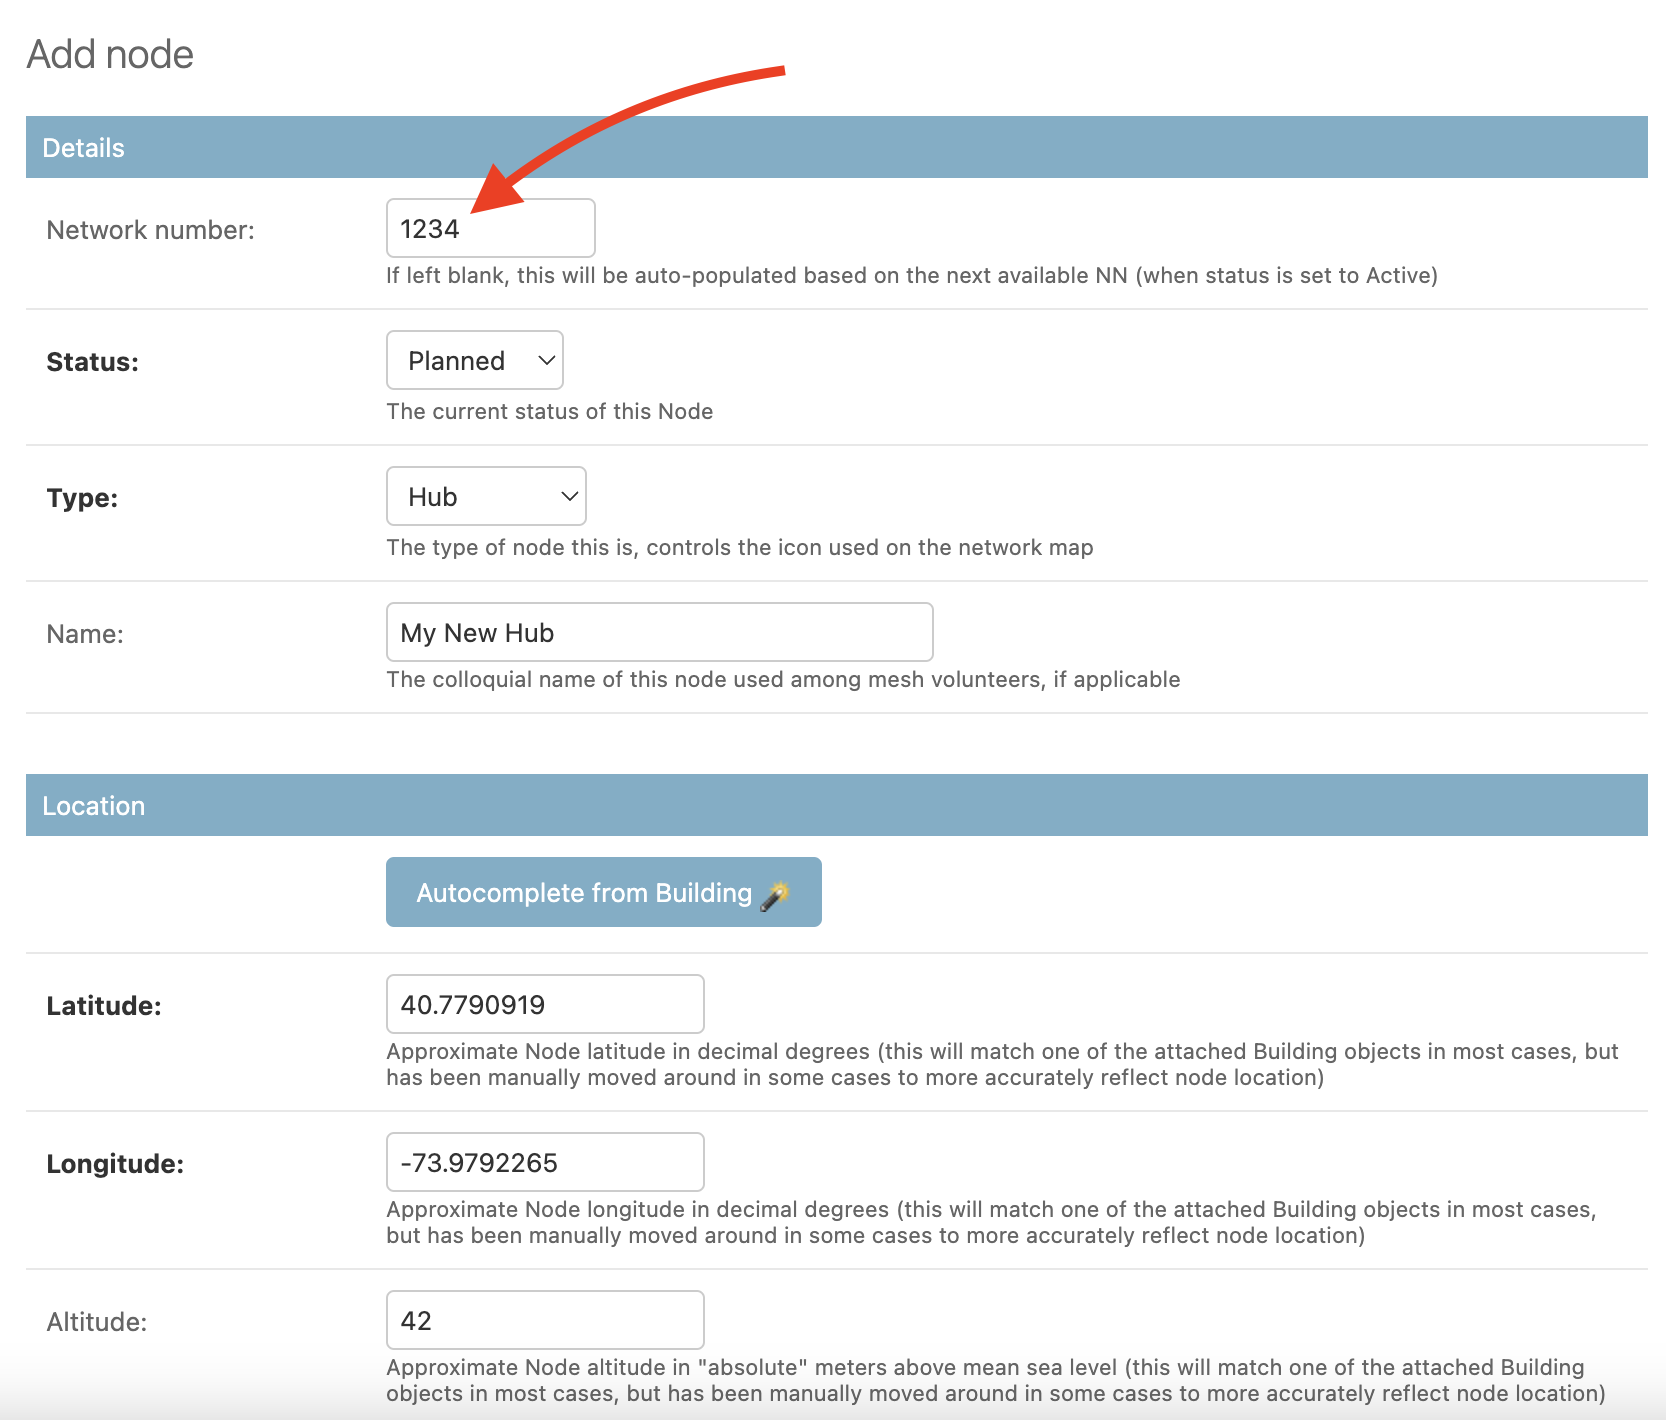Open the Type dropdown showing Hub

[486, 496]
